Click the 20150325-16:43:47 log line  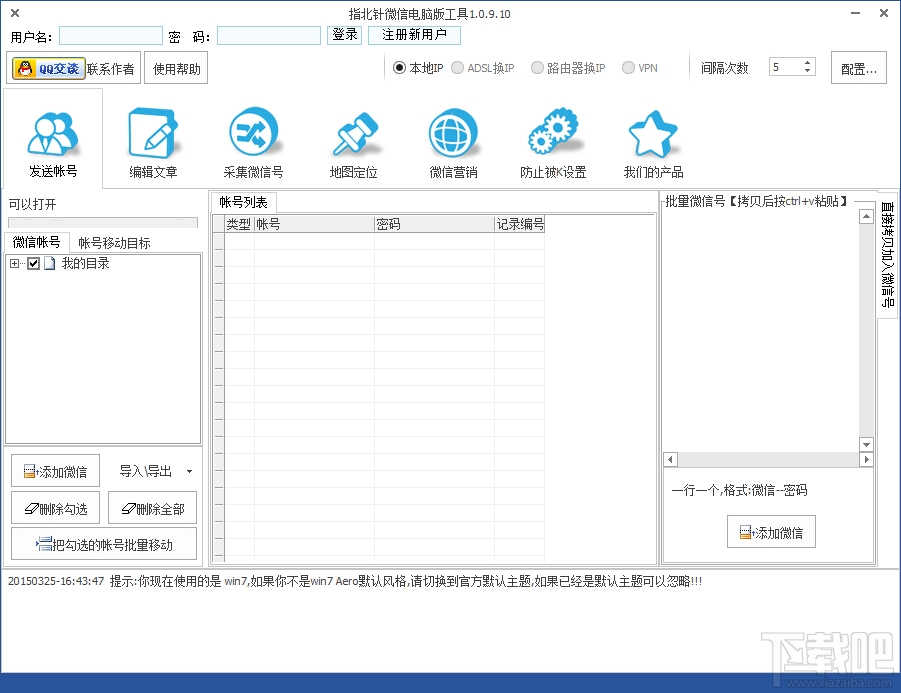coord(355,581)
